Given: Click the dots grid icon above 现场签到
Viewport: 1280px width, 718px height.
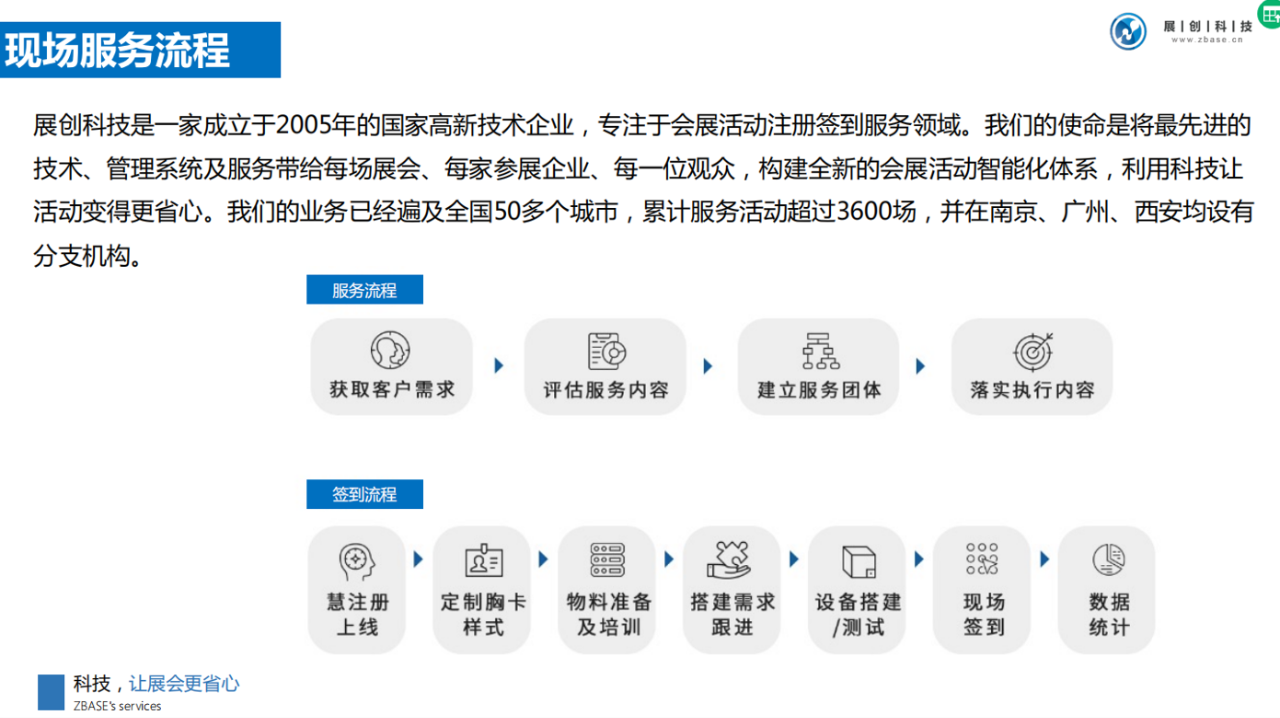Looking at the screenshot, I should [x=982, y=559].
